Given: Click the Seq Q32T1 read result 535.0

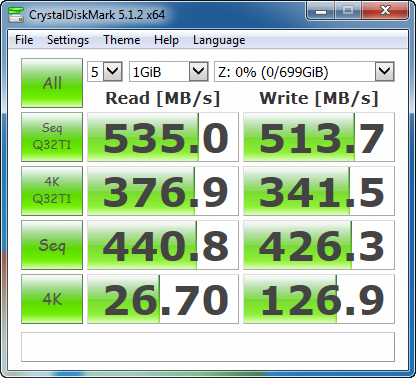Looking at the screenshot, I should pyautogui.click(x=163, y=137).
